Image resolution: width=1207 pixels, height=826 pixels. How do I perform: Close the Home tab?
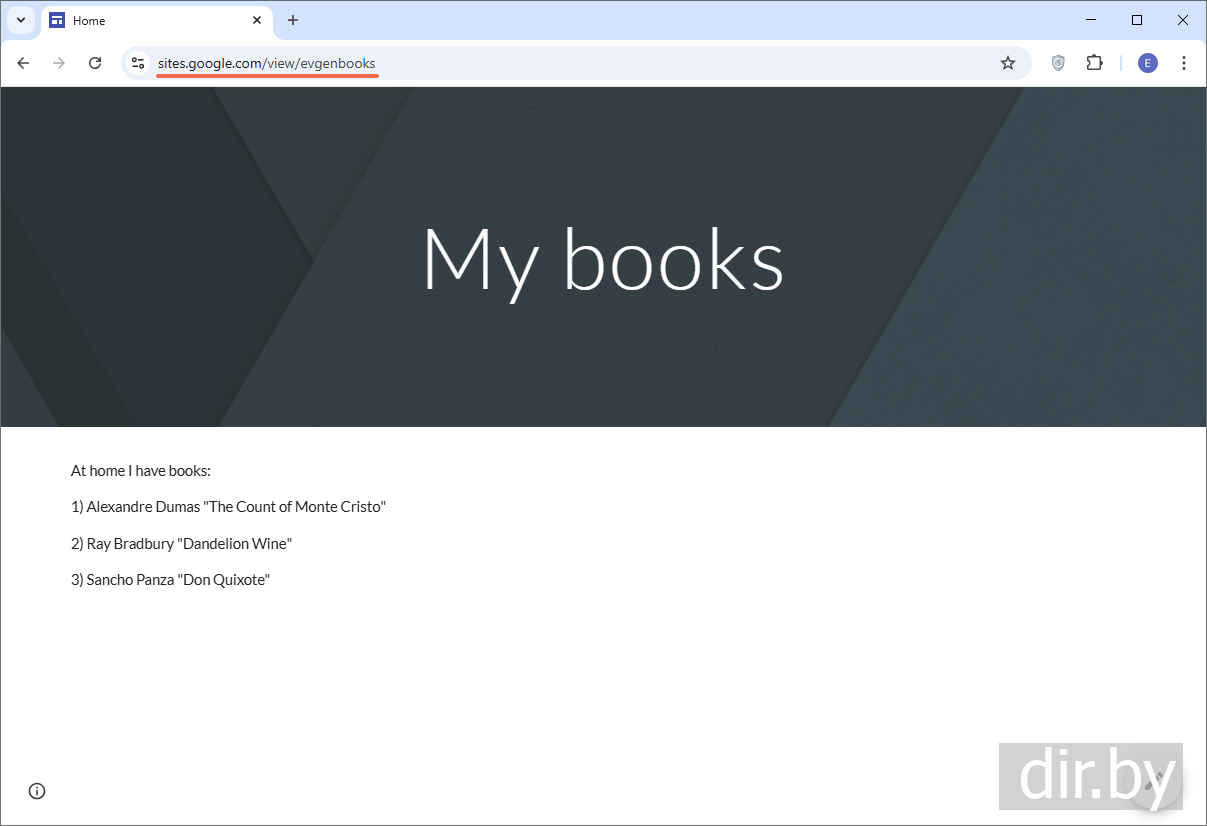pyautogui.click(x=257, y=20)
